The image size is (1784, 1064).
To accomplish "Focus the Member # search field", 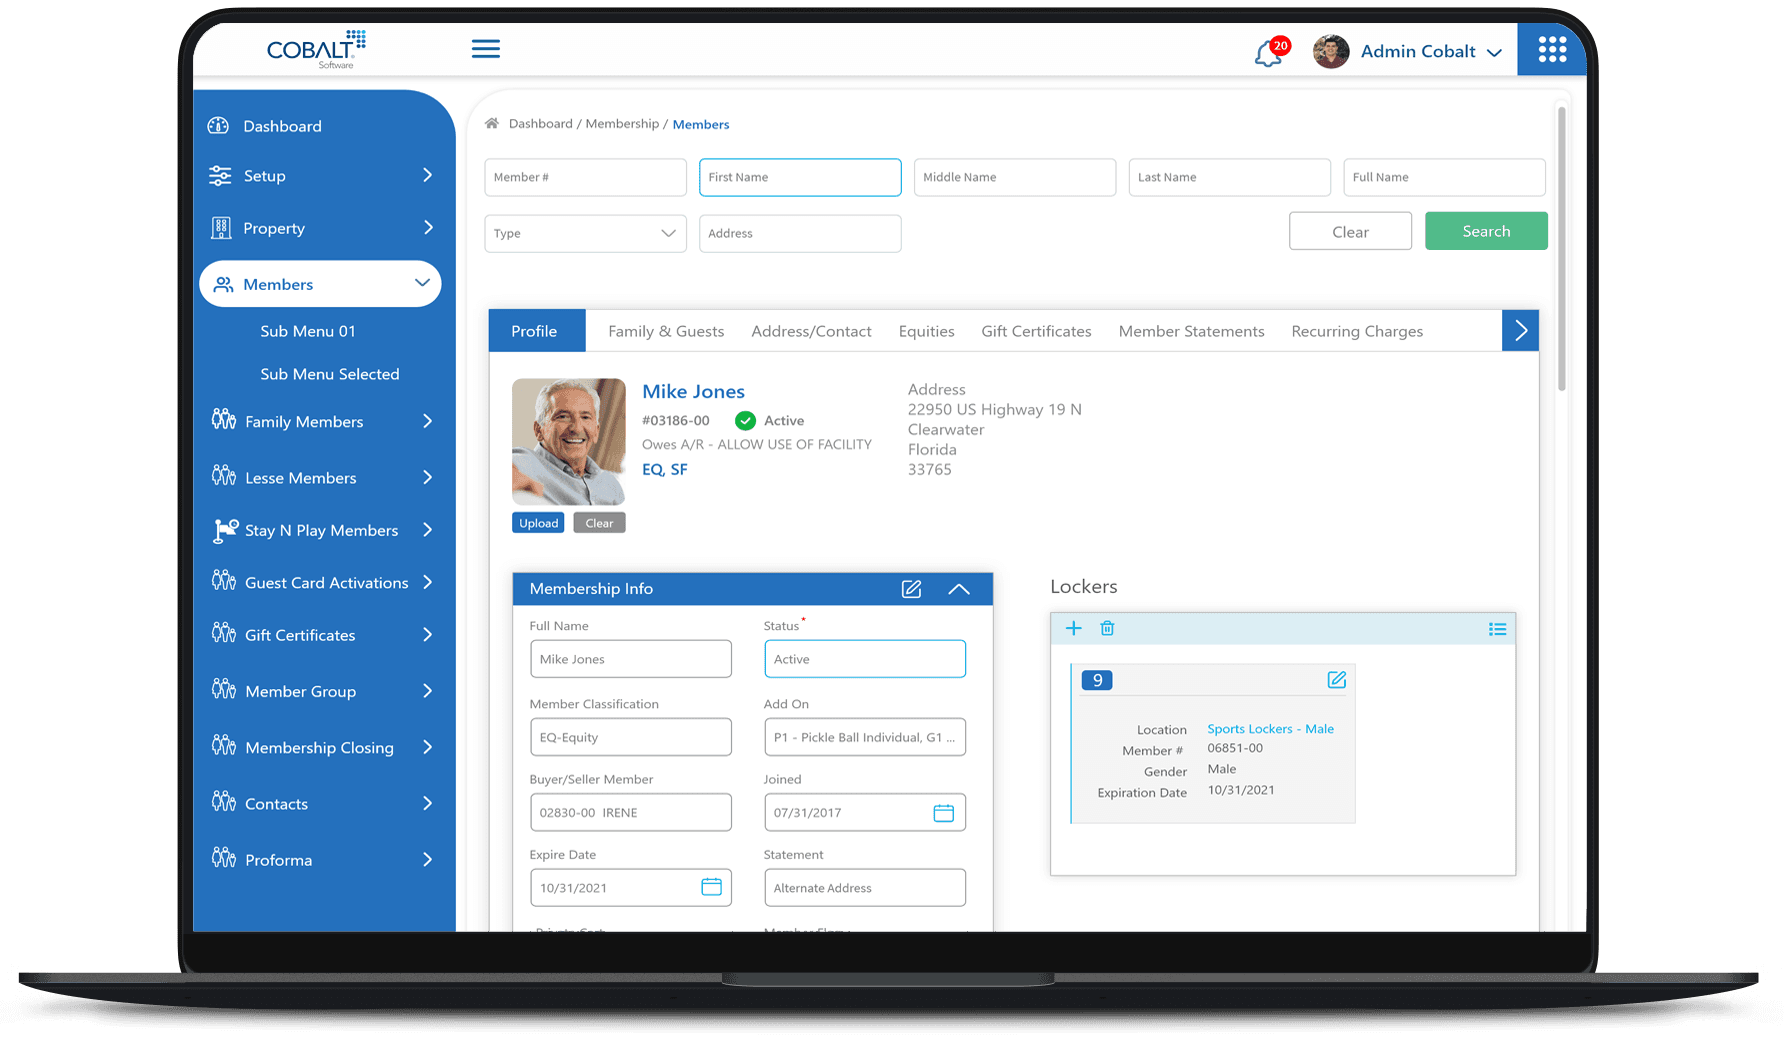I will [586, 177].
